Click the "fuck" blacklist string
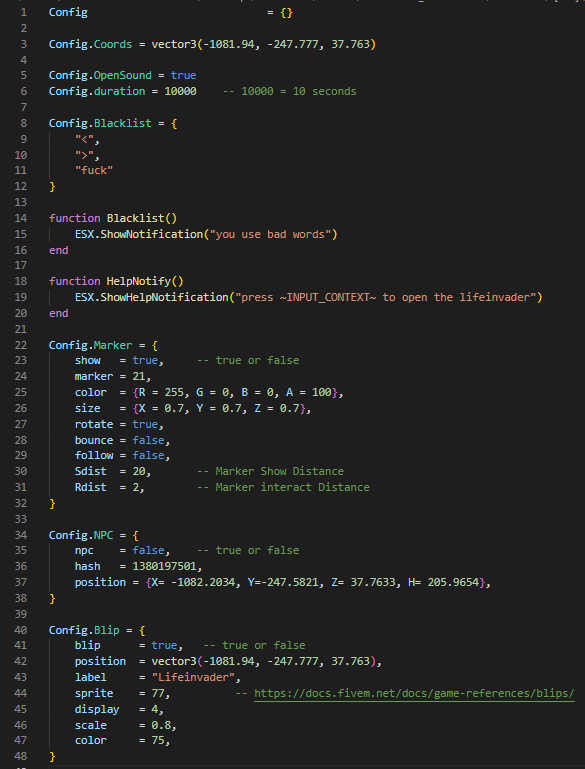This screenshot has height=769, width=585. pyautogui.click(x=94, y=170)
